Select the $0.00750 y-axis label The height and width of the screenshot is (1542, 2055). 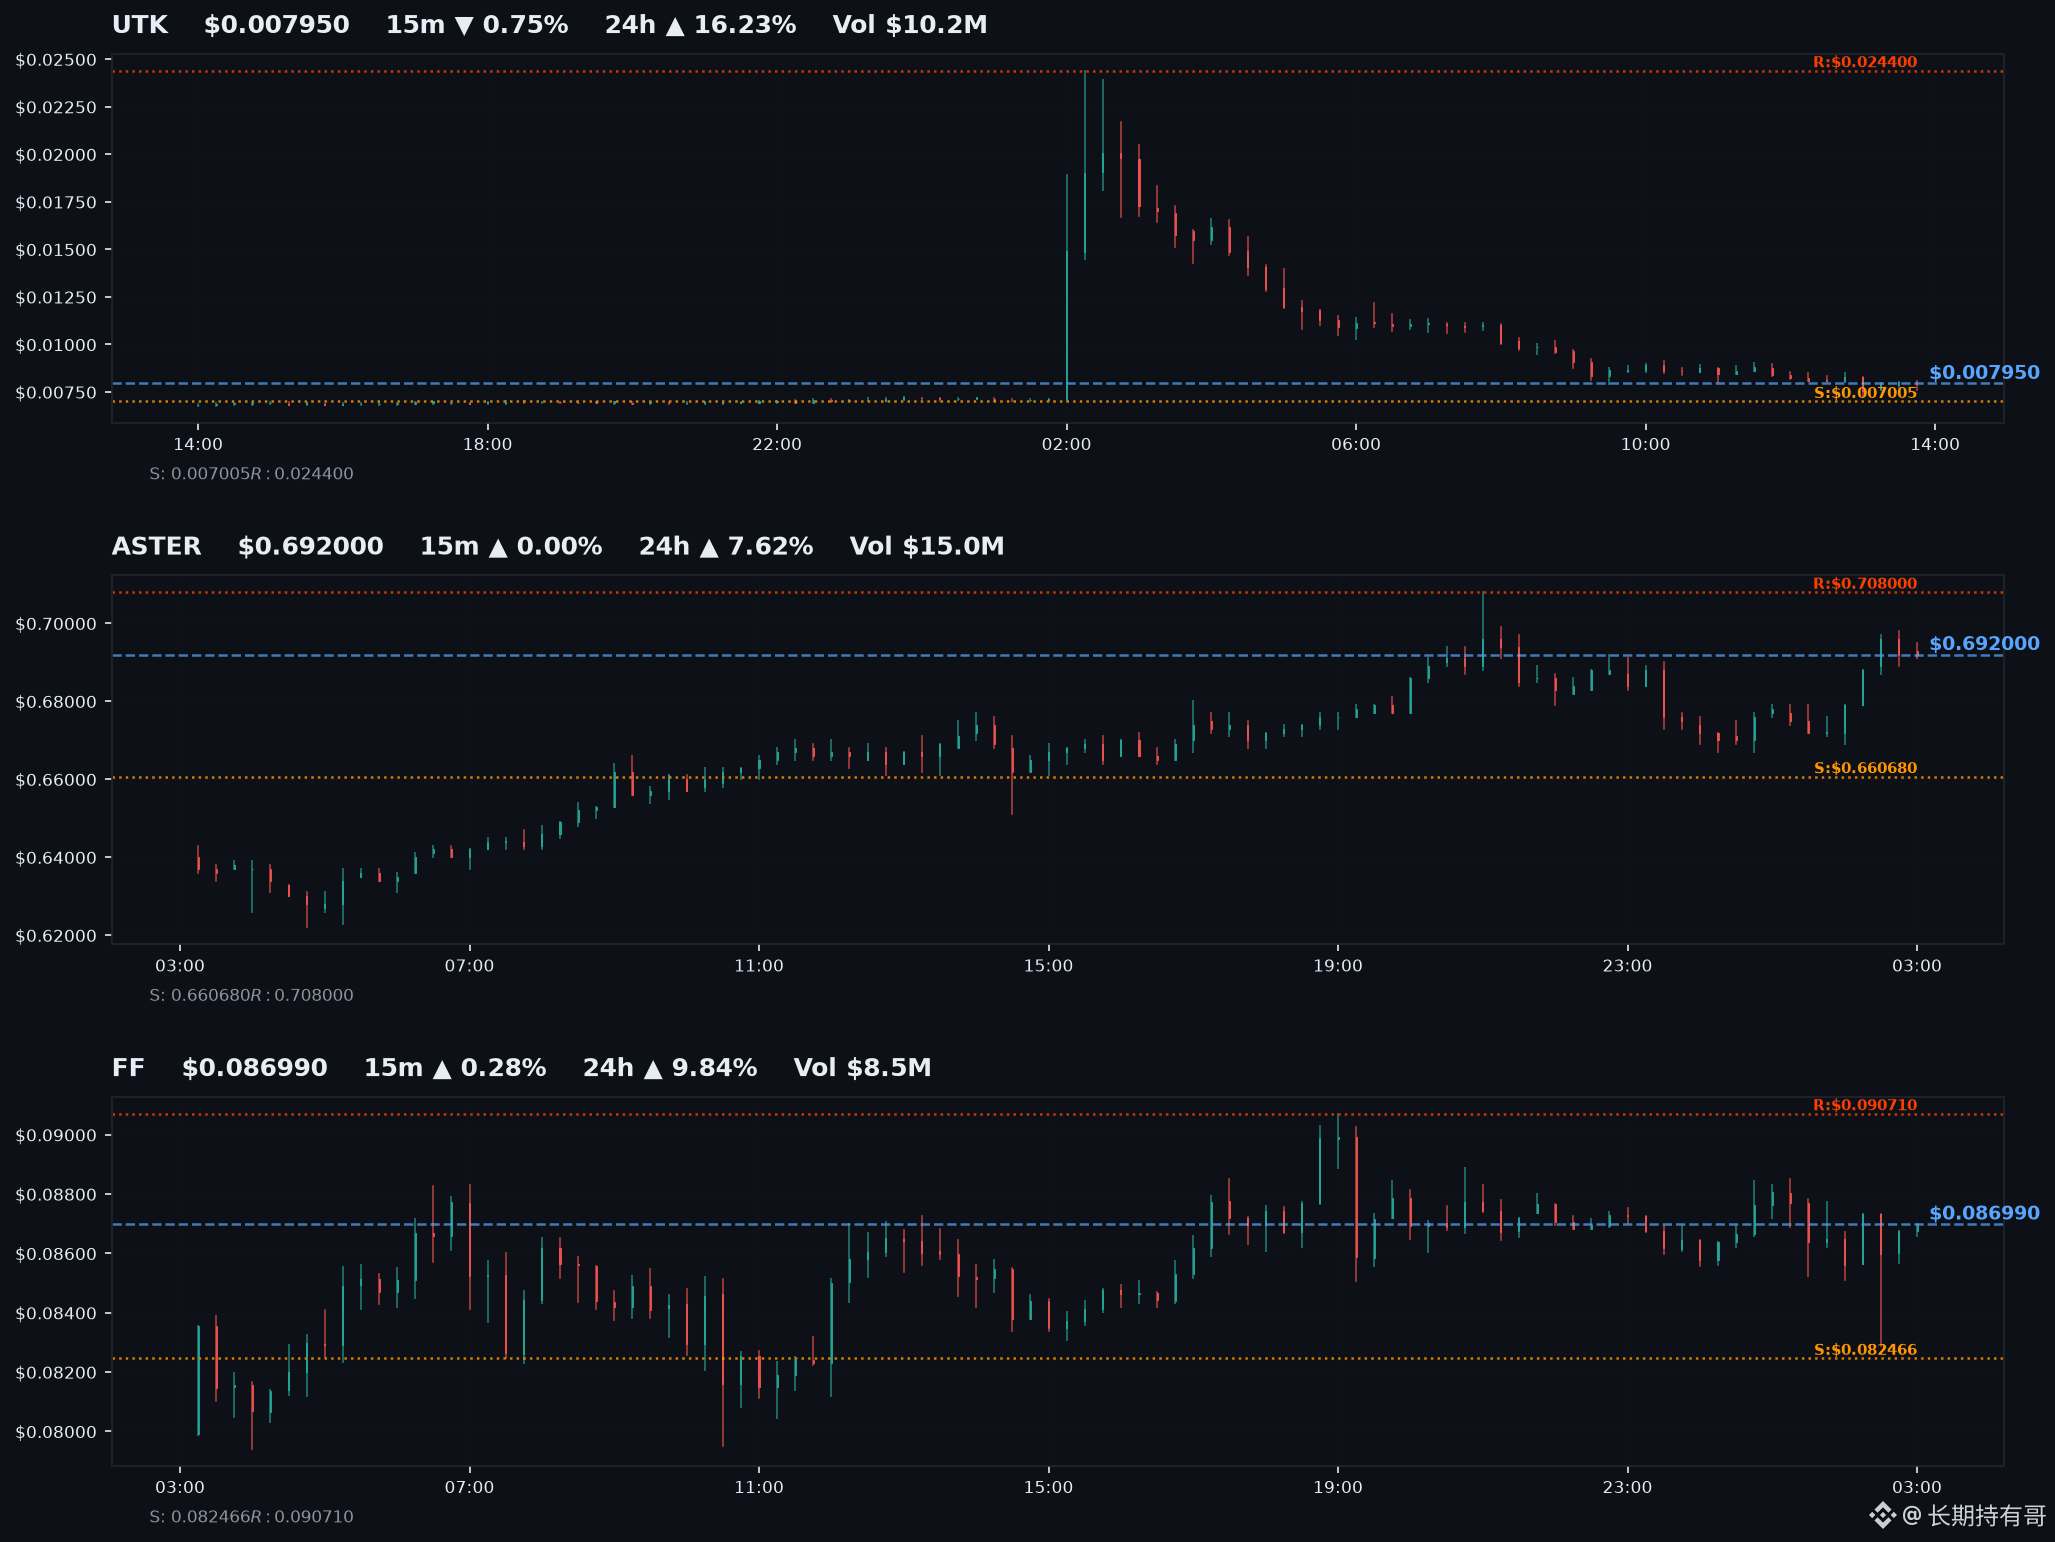(56, 393)
